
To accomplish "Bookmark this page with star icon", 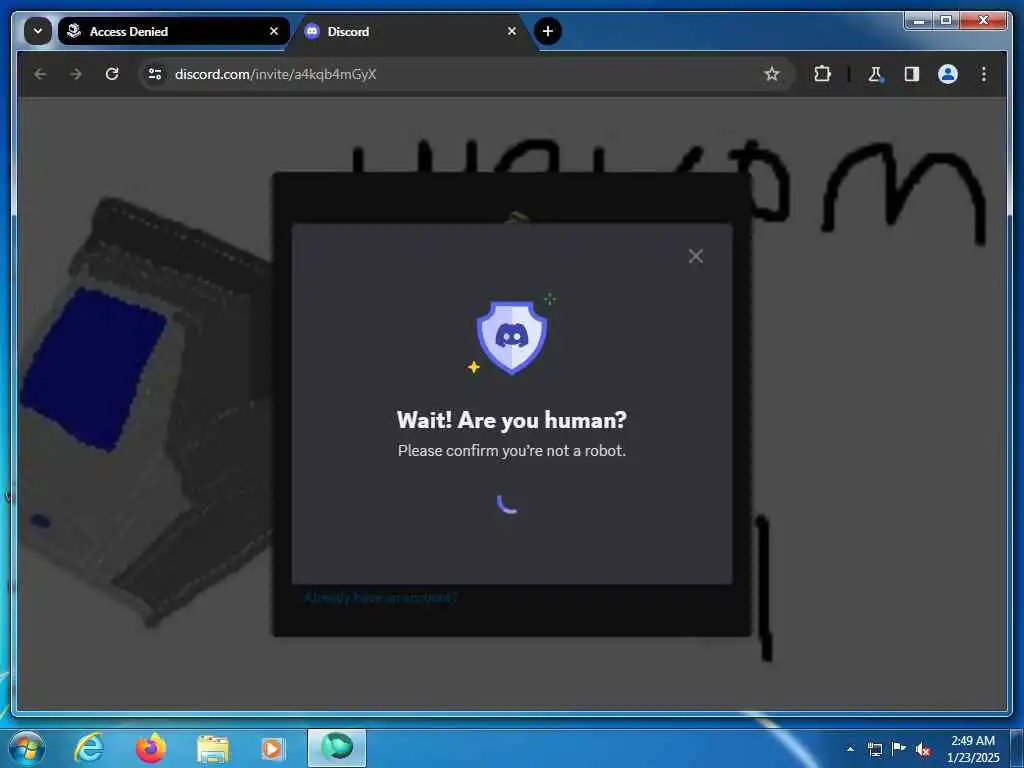I will 772,74.
